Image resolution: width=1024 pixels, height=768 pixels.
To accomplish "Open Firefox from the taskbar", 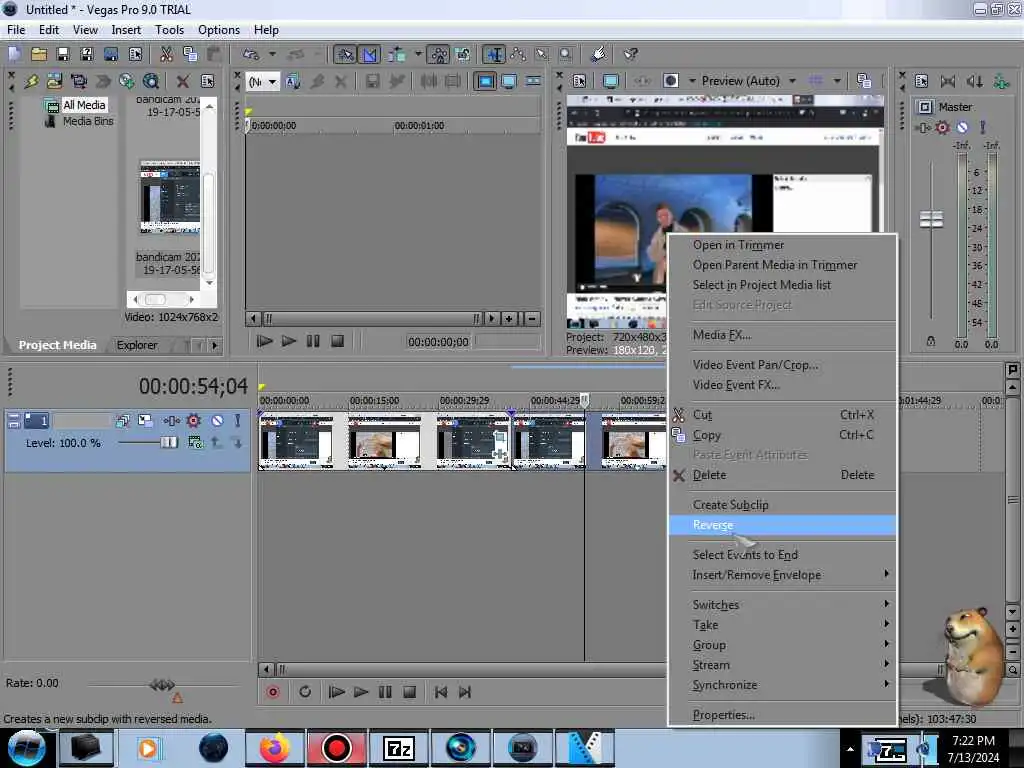I will tap(274, 748).
